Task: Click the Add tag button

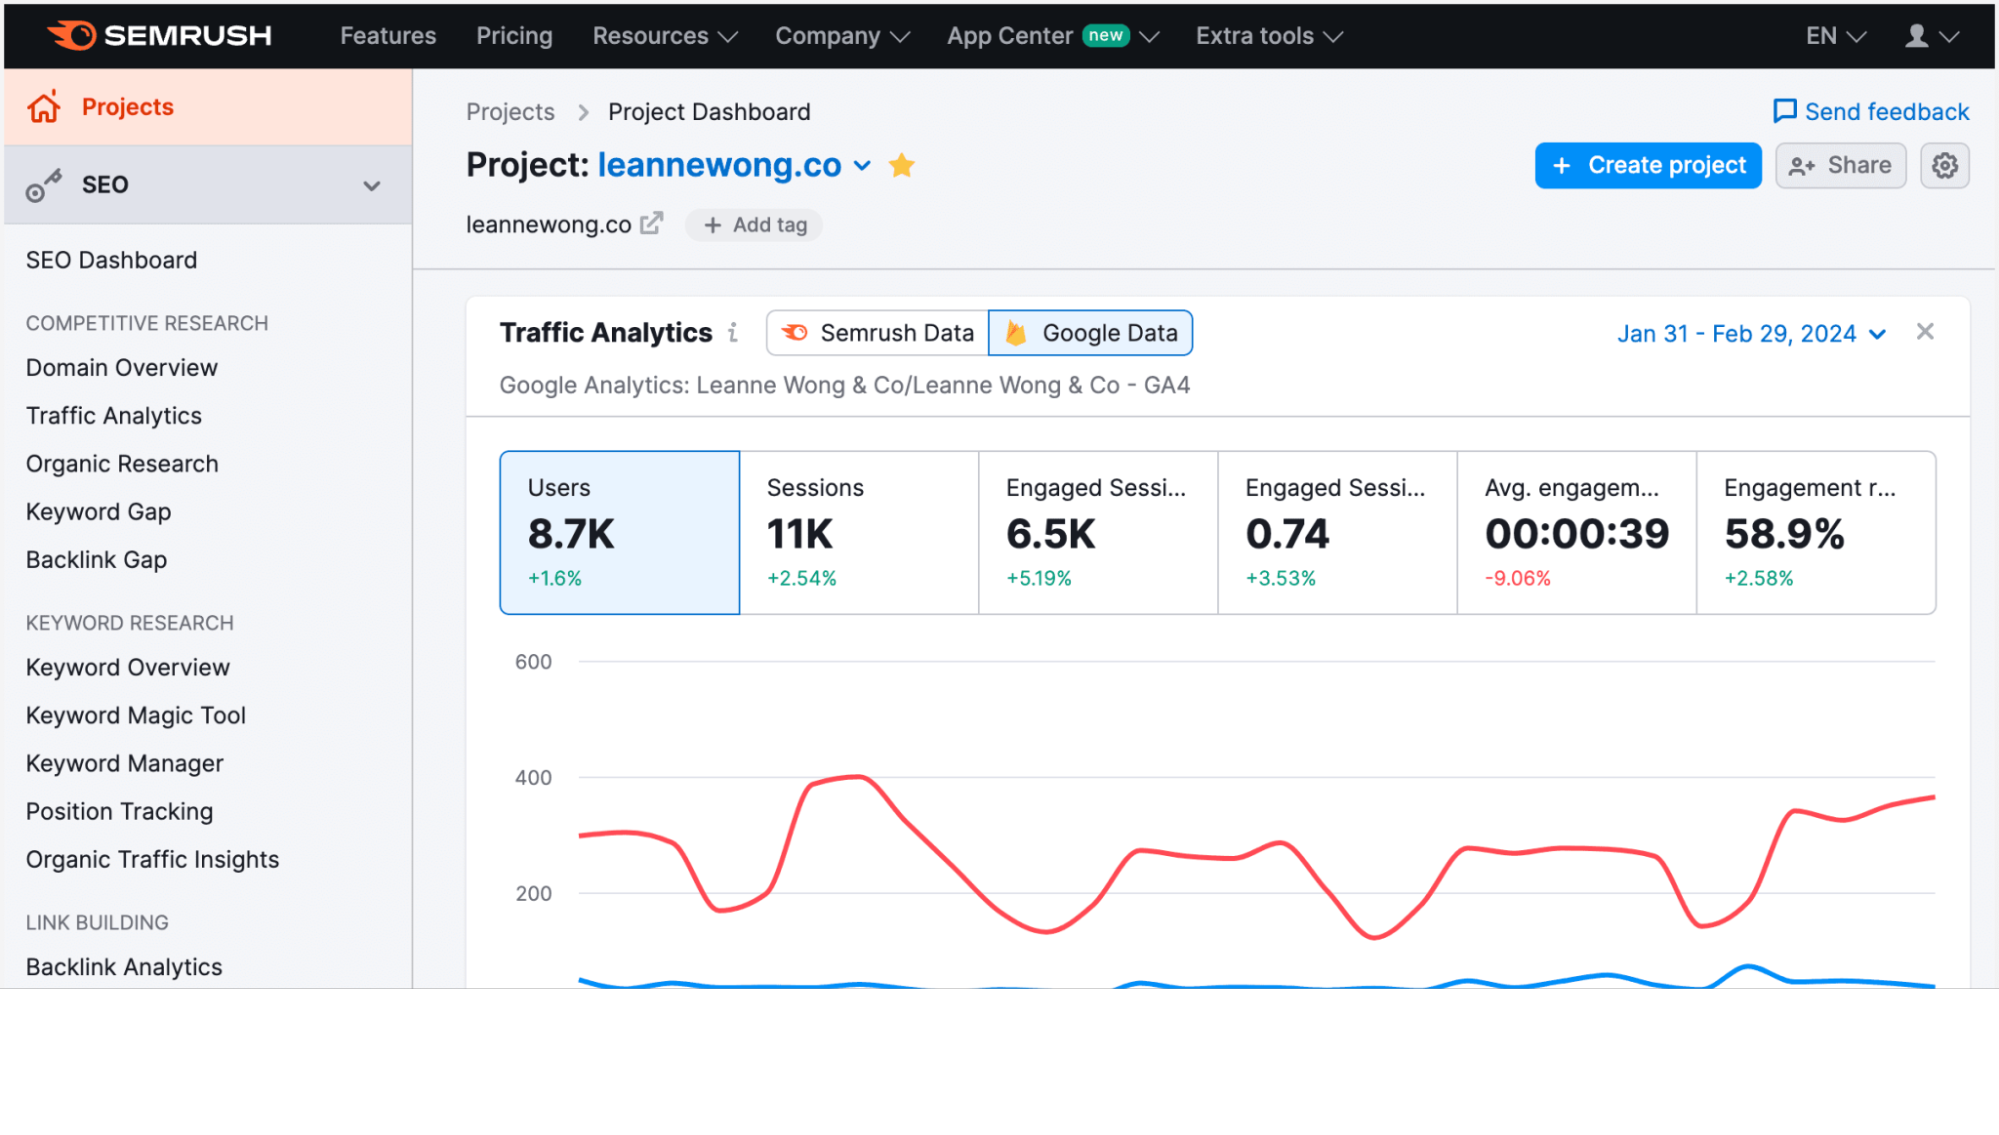Action: [x=755, y=225]
